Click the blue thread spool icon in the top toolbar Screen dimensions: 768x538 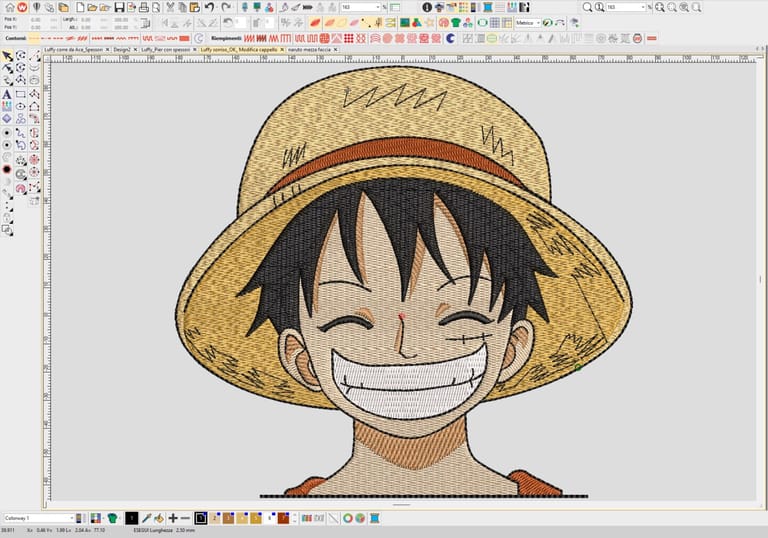tap(488, 7)
